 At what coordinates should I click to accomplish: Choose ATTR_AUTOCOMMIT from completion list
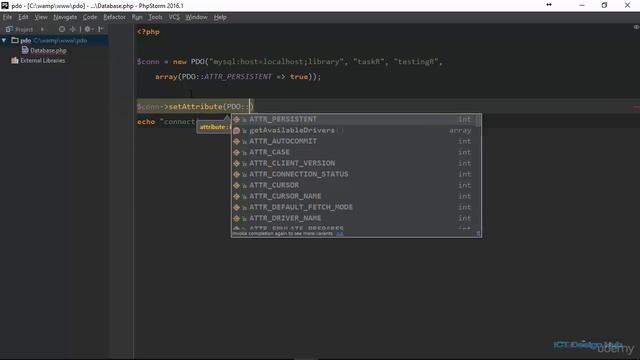pyautogui.click(x=353, y=141)
